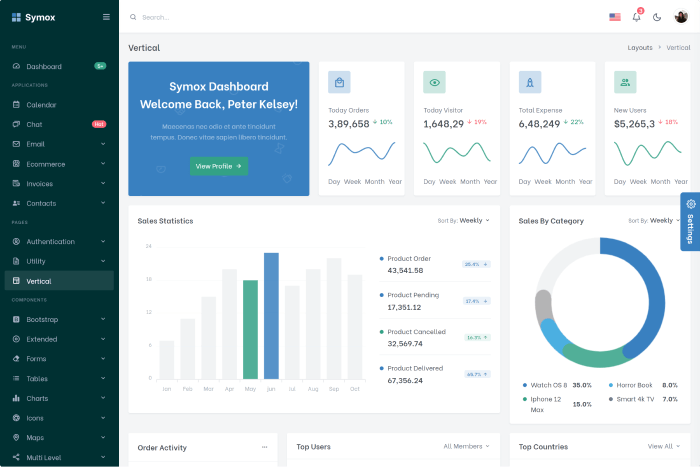Viewport: 700px width, 467px height.
Task: Click the Chat icon in sidebar
Action: [16, 124]
